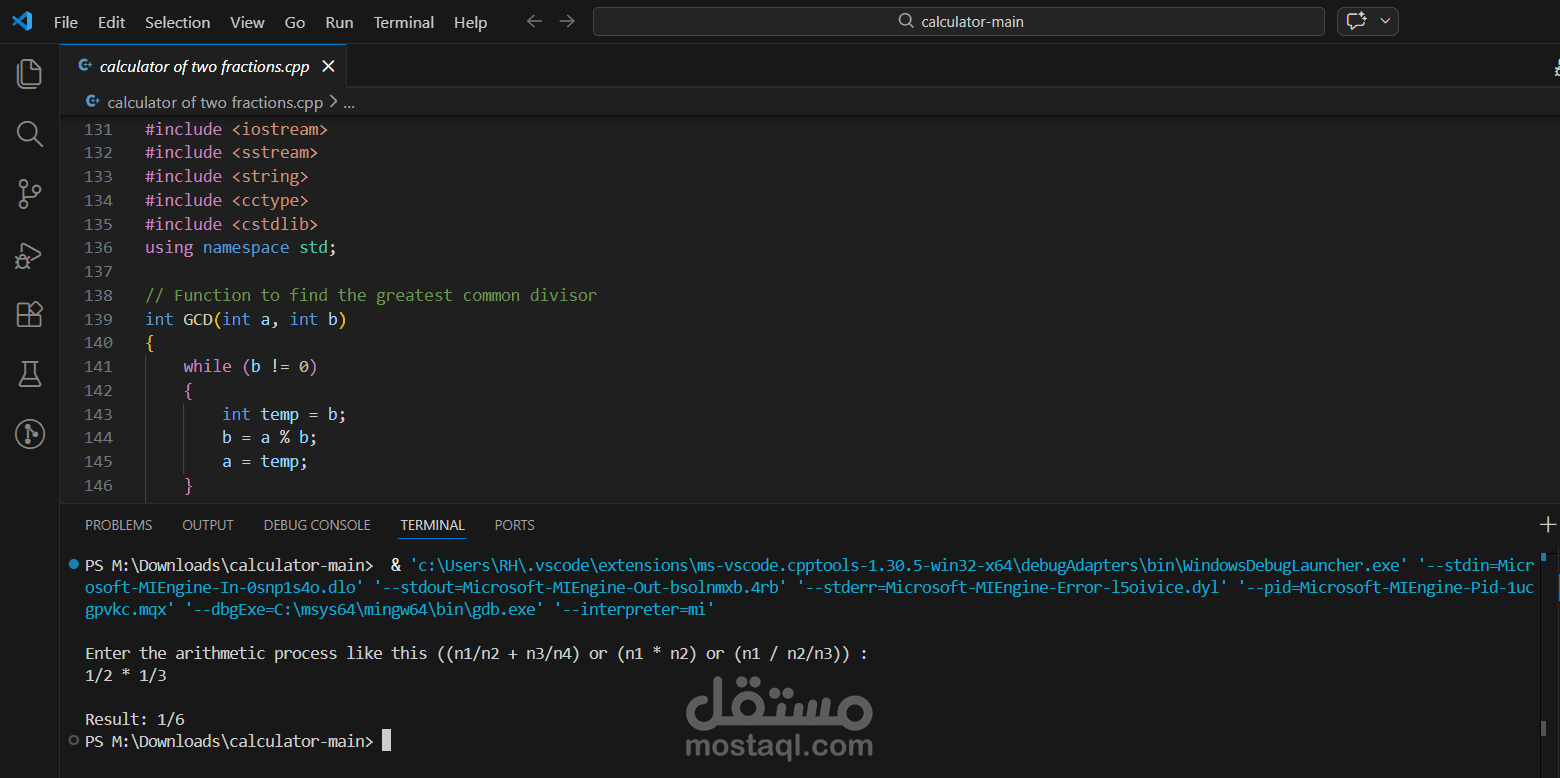Expand the breadcrumb ellipsis after the filename
Screen dimensions: 1560x778
click(348, 101)
